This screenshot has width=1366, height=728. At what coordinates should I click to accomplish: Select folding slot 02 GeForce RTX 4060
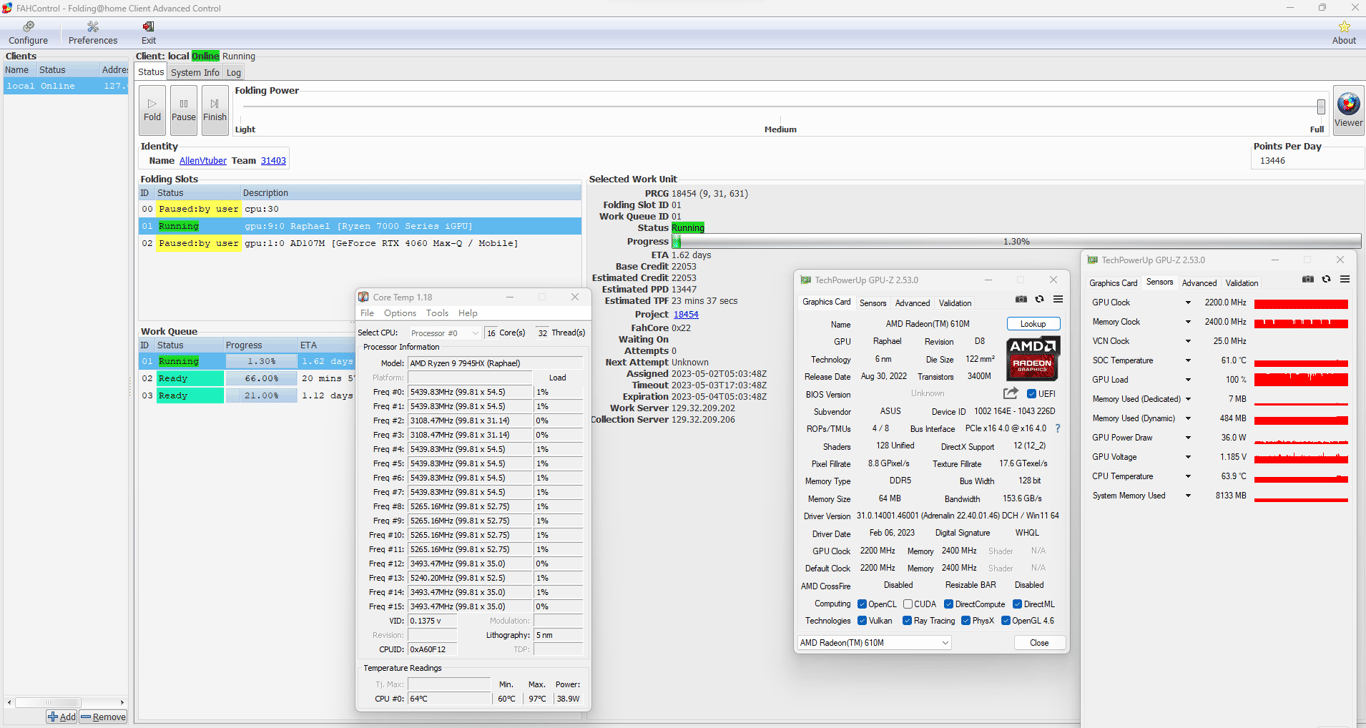[360, 244]
